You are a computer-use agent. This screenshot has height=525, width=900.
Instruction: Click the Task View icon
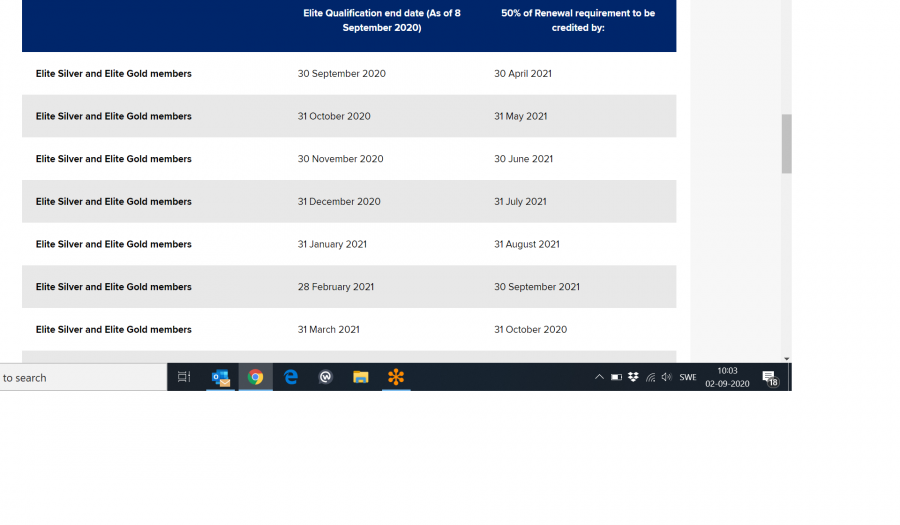coord(184,377)
